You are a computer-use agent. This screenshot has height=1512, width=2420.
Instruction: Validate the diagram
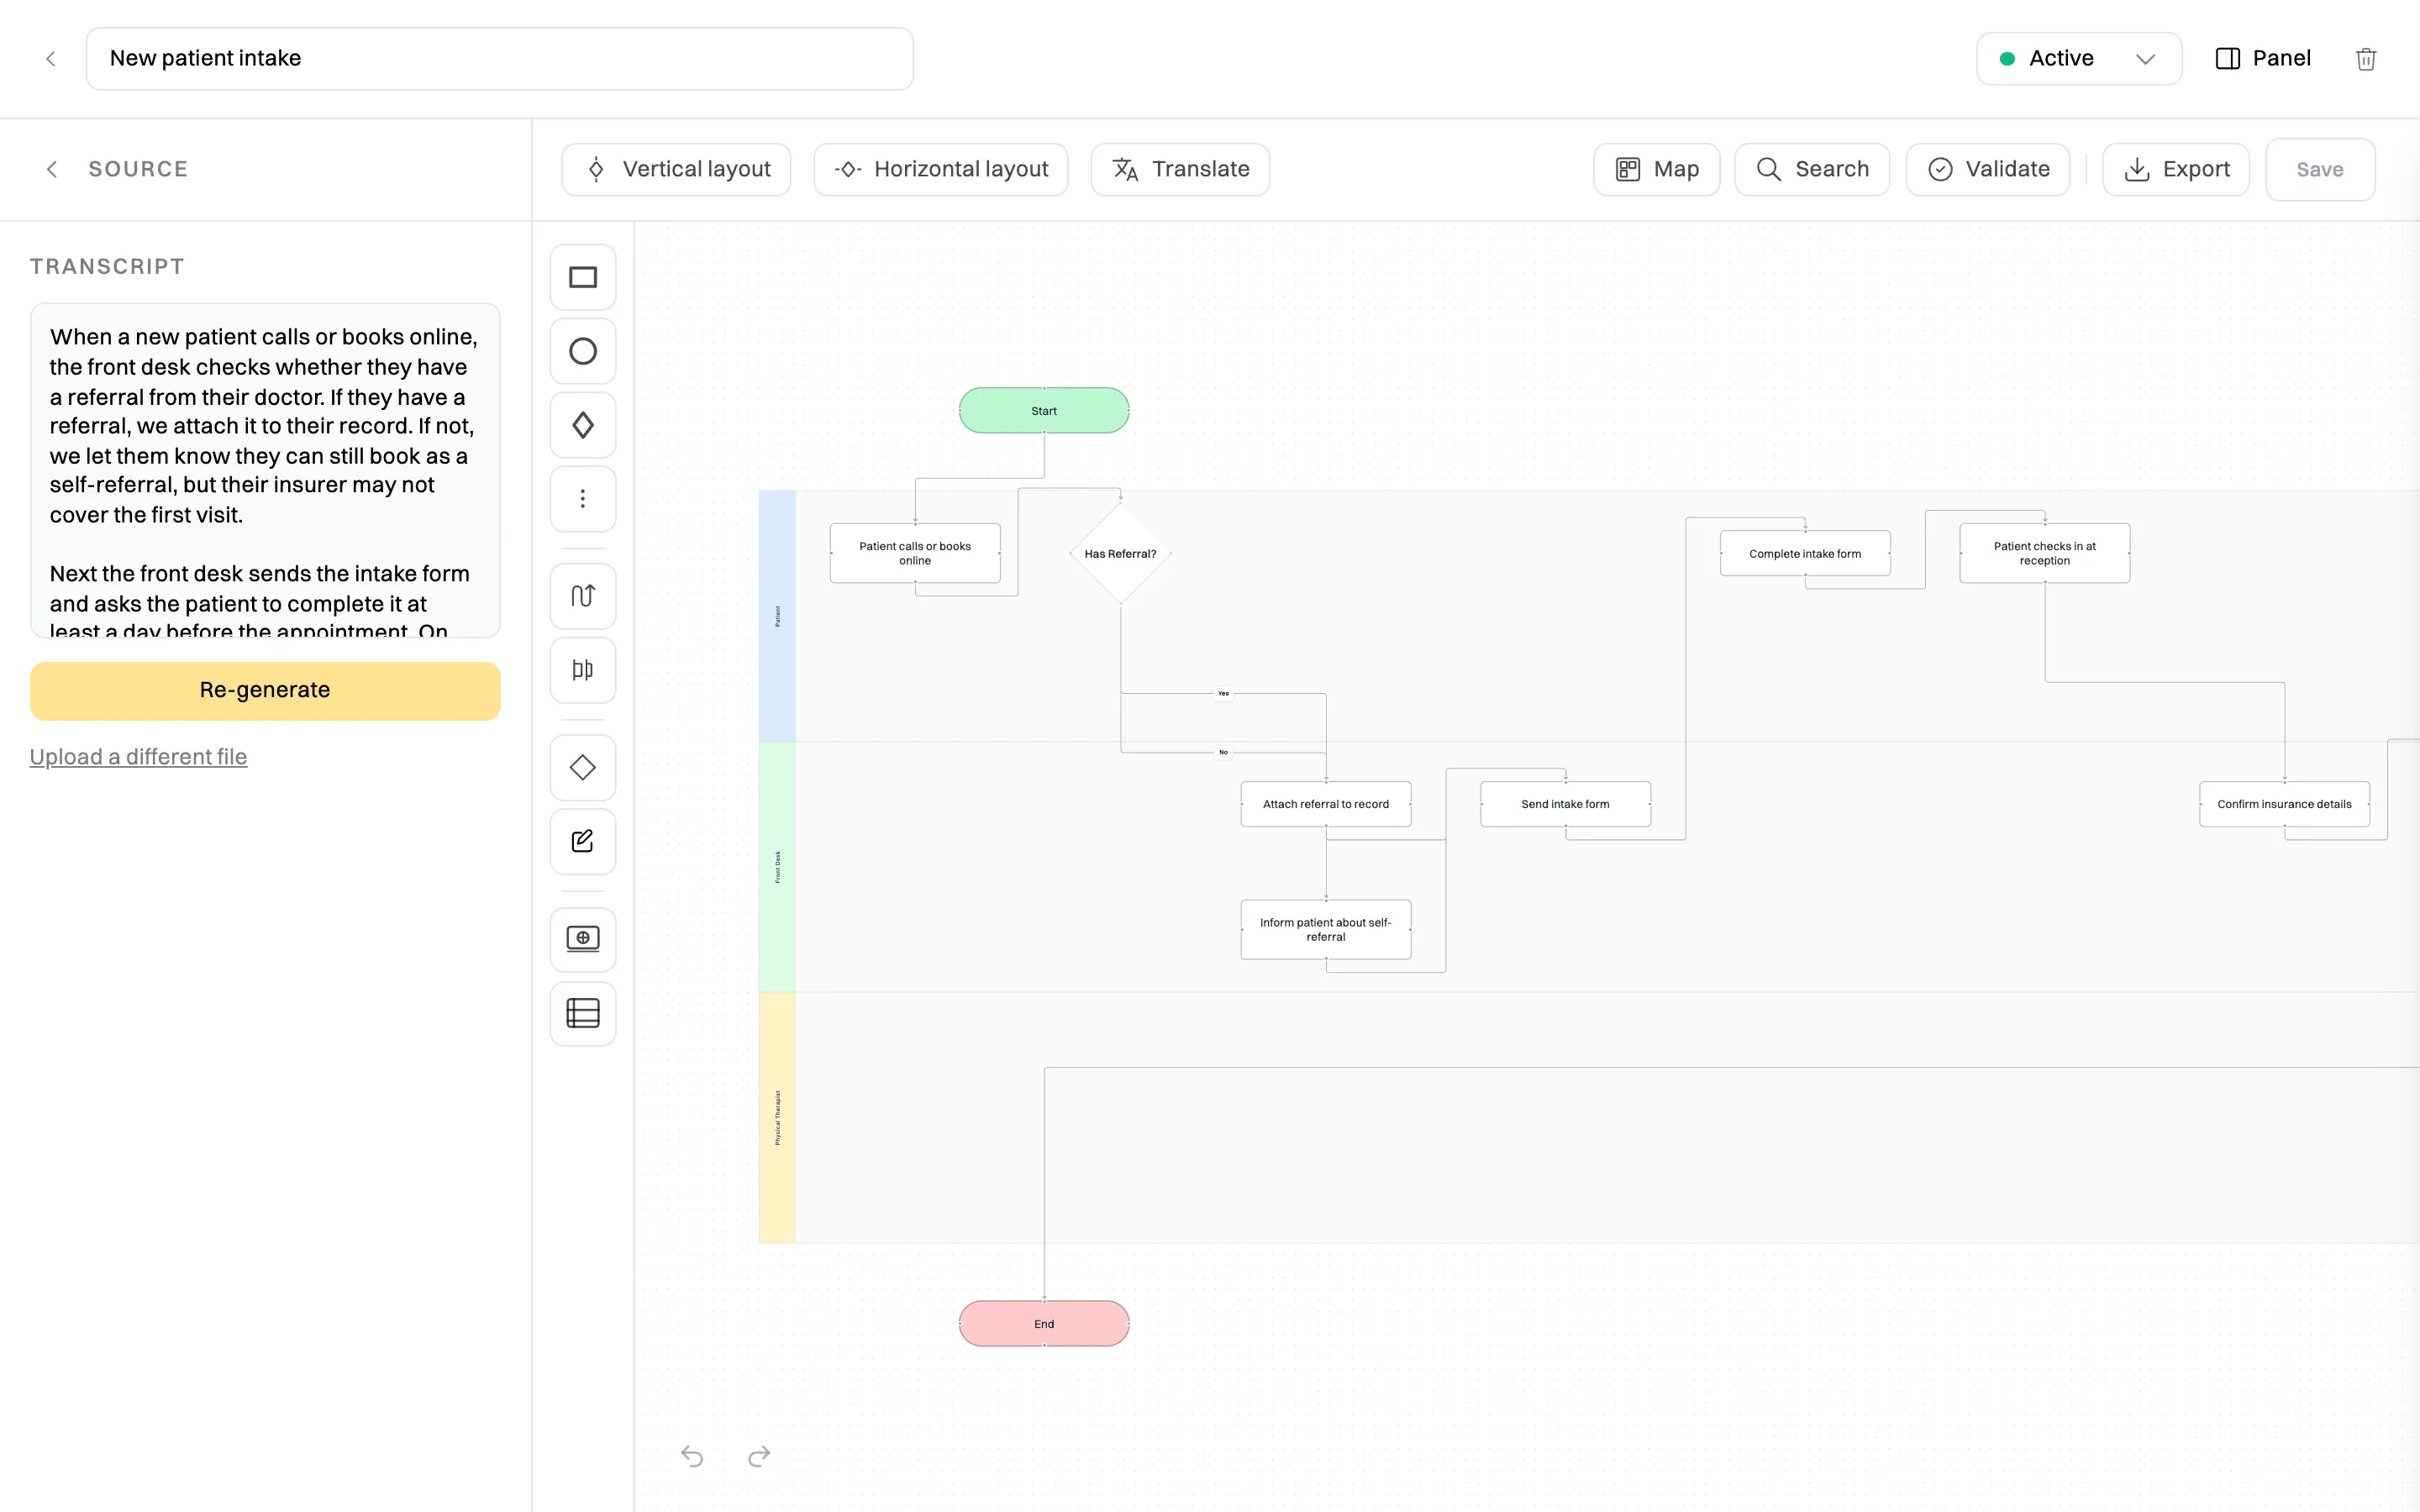coord(1988,169)
